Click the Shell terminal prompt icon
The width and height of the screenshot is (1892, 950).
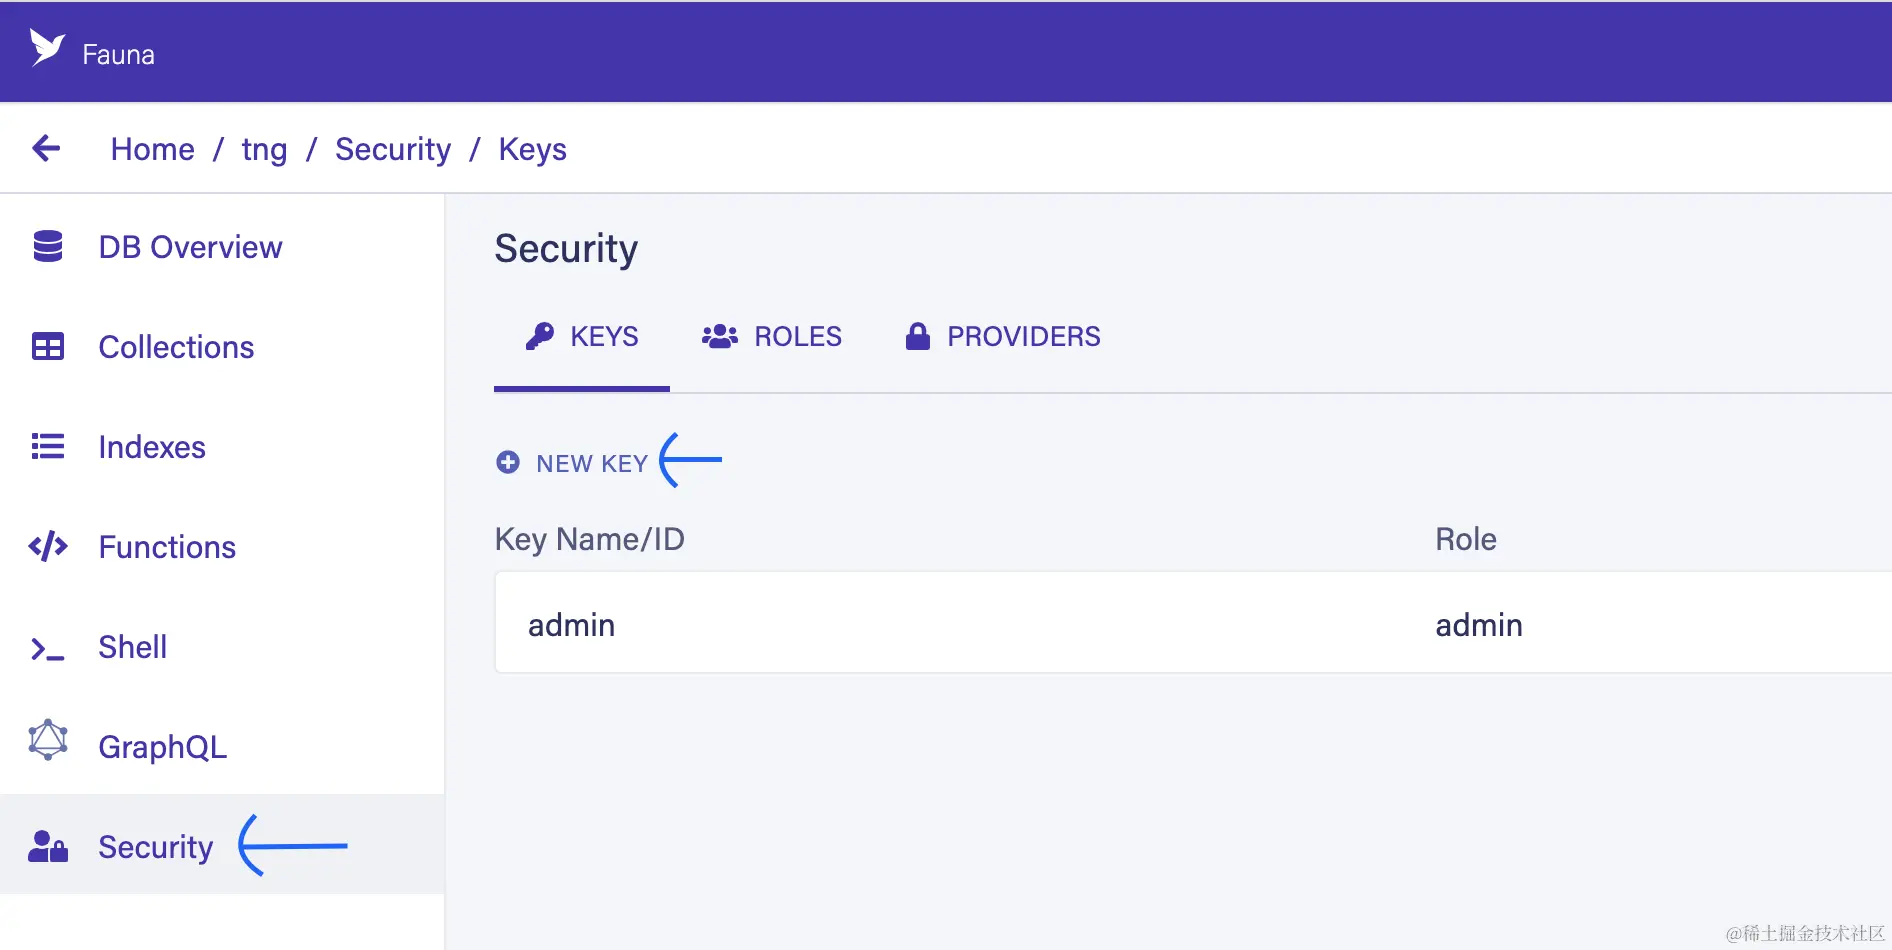[48, 649]
